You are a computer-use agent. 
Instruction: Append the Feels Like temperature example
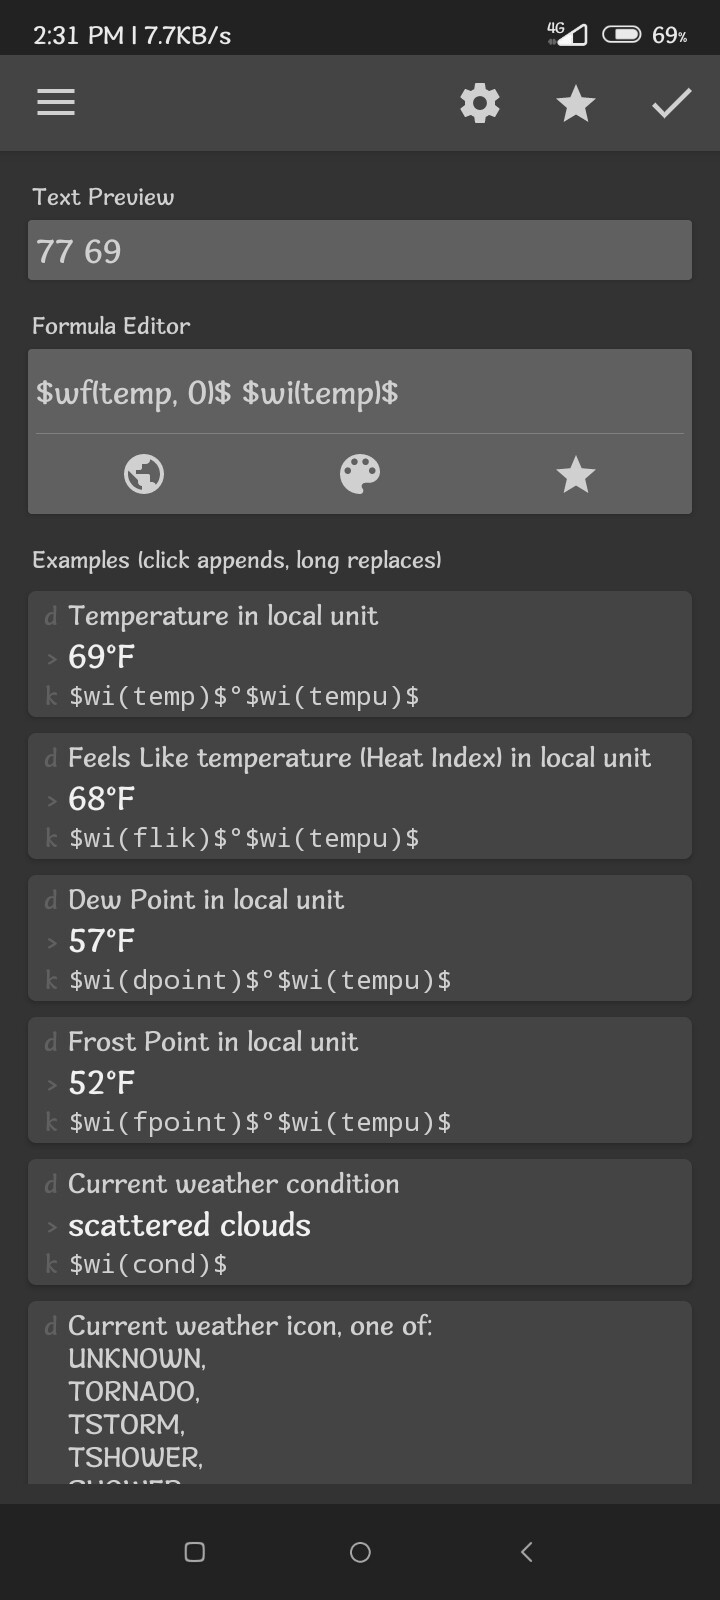[x=360, y=796]
